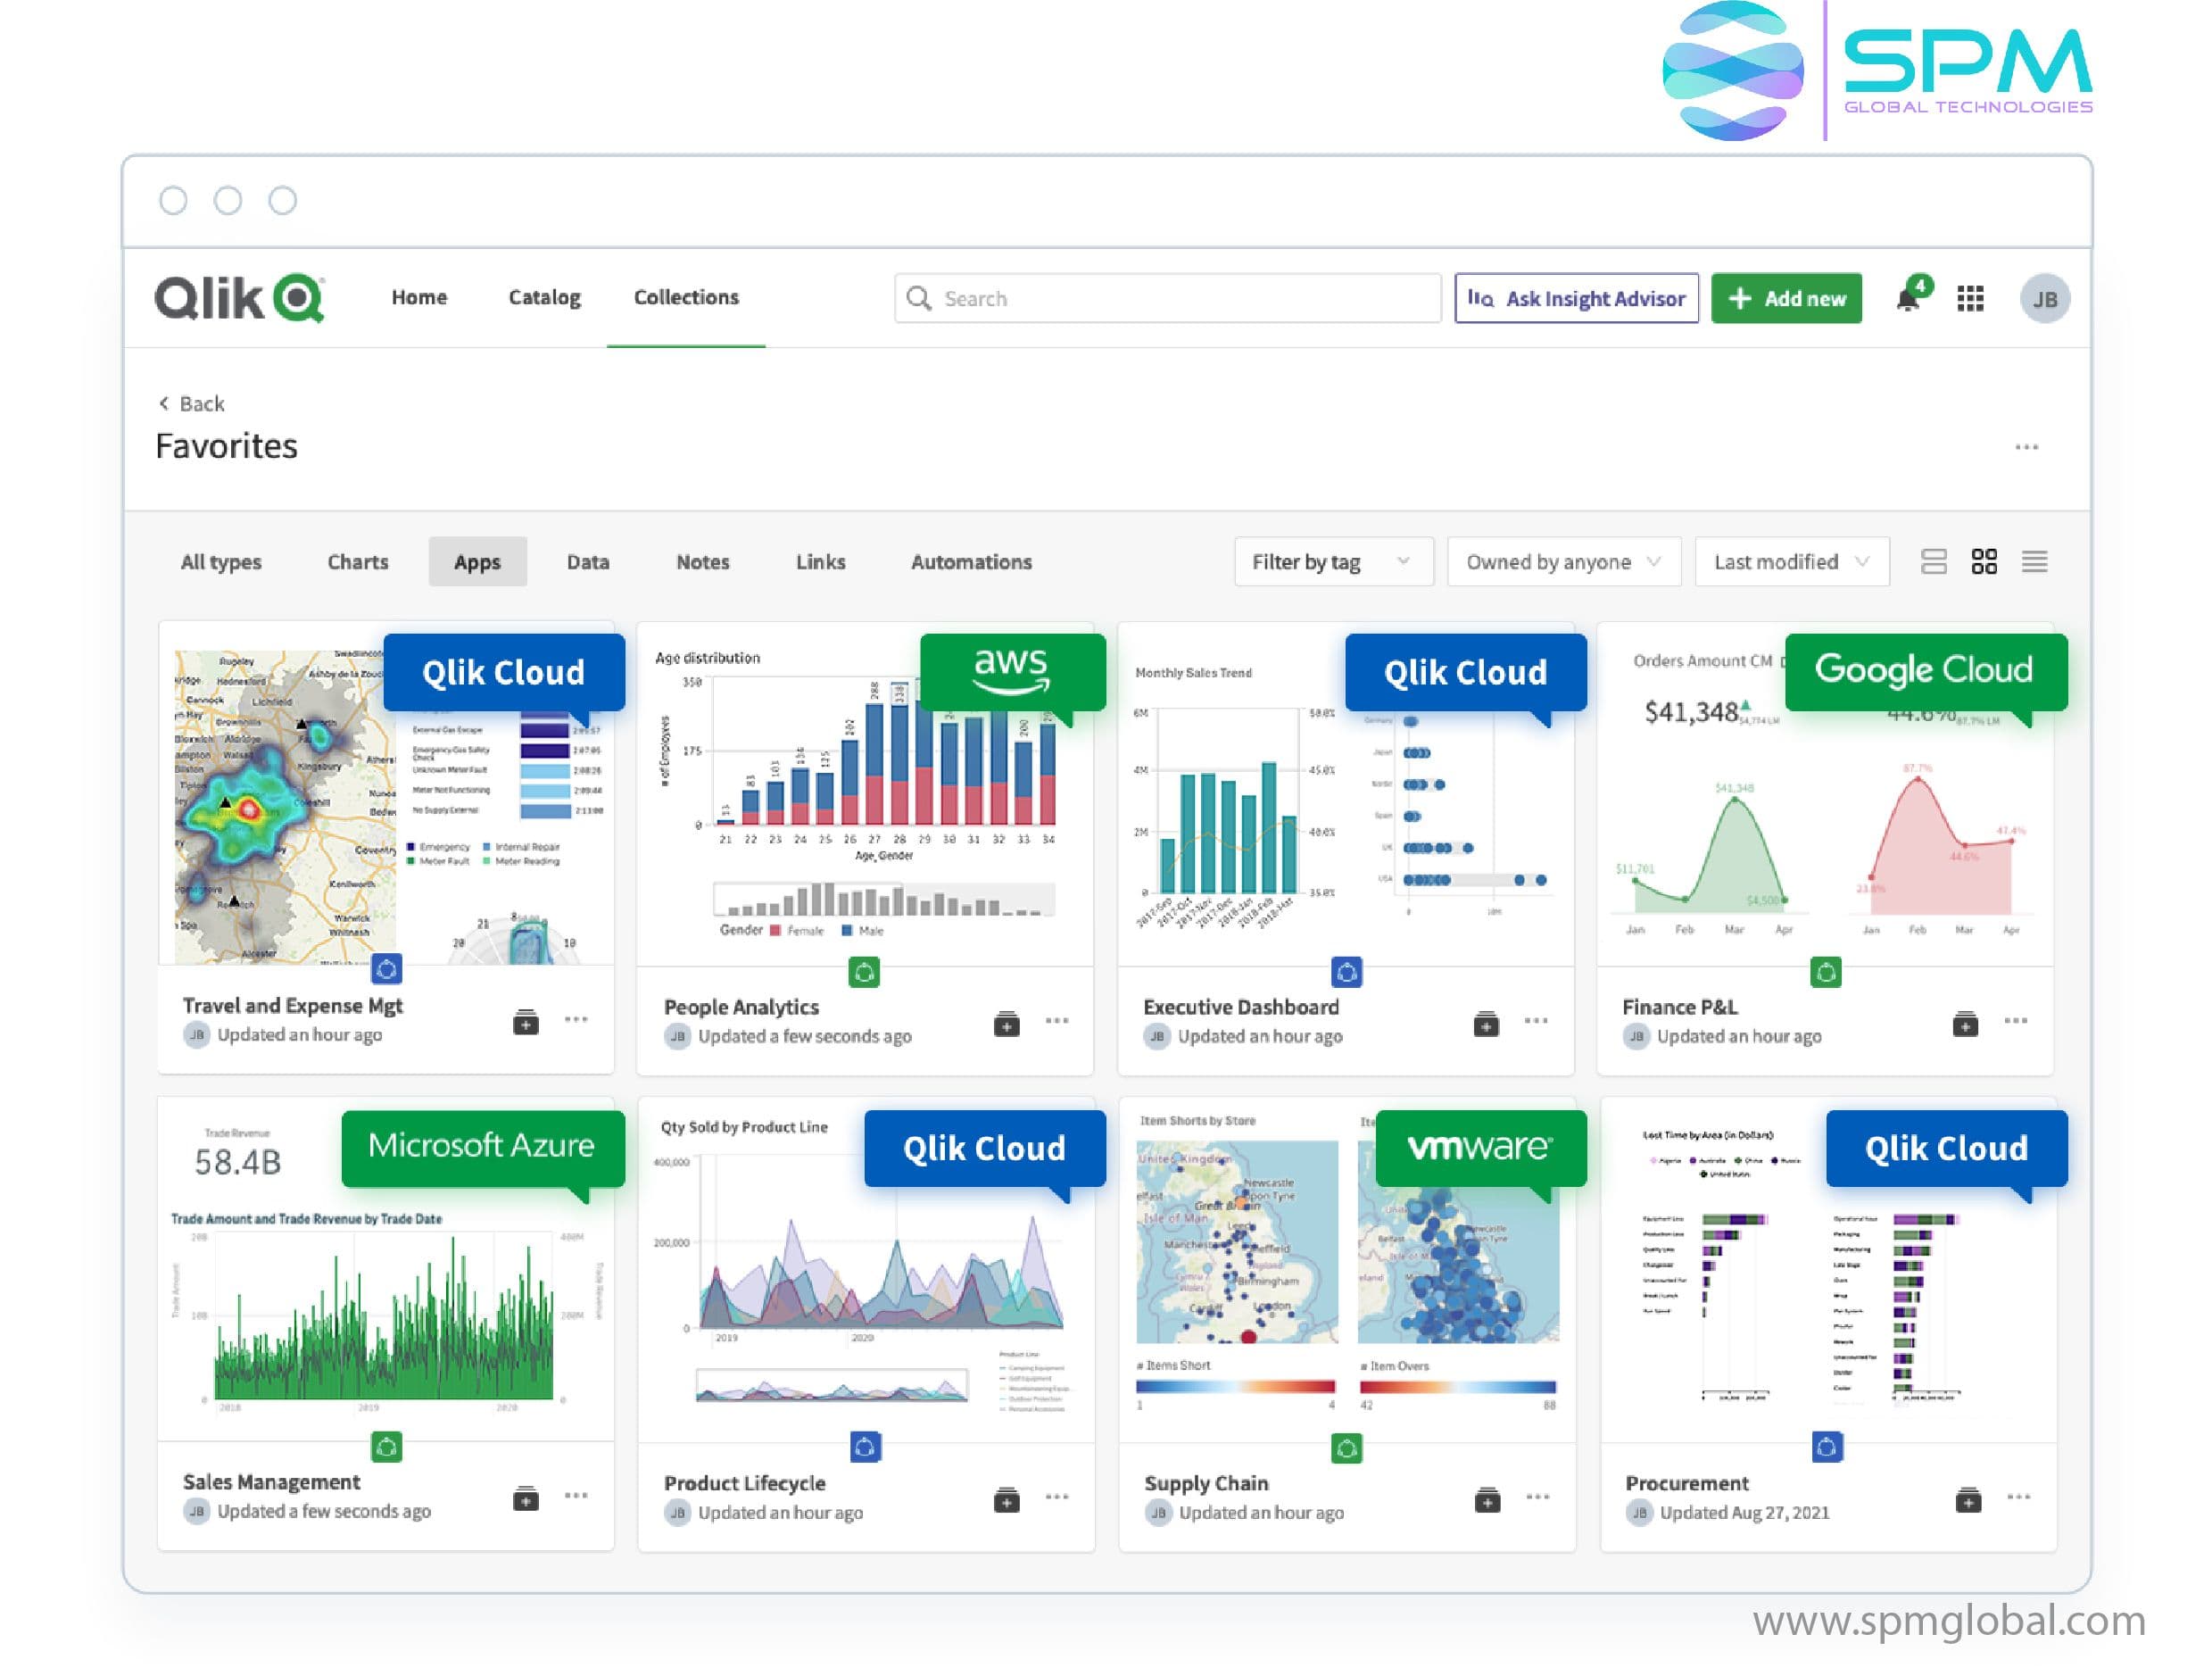Open Travel and Expense Mgt app title

coord(292,1006)
